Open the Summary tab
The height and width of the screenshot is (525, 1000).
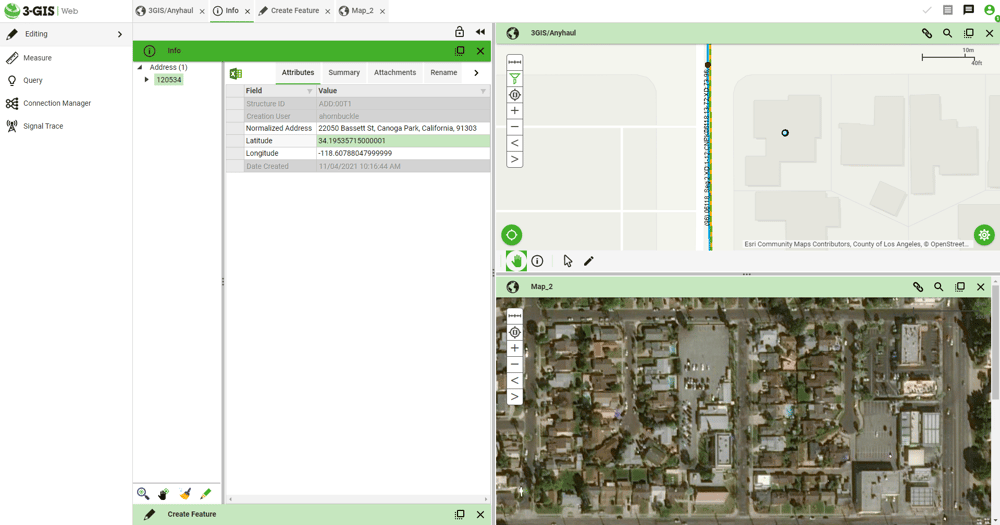344,73
